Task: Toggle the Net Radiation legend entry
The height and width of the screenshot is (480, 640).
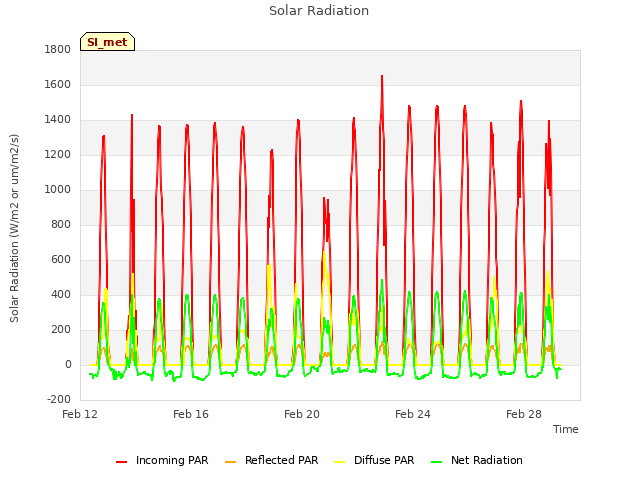Action: pos(477,460)
